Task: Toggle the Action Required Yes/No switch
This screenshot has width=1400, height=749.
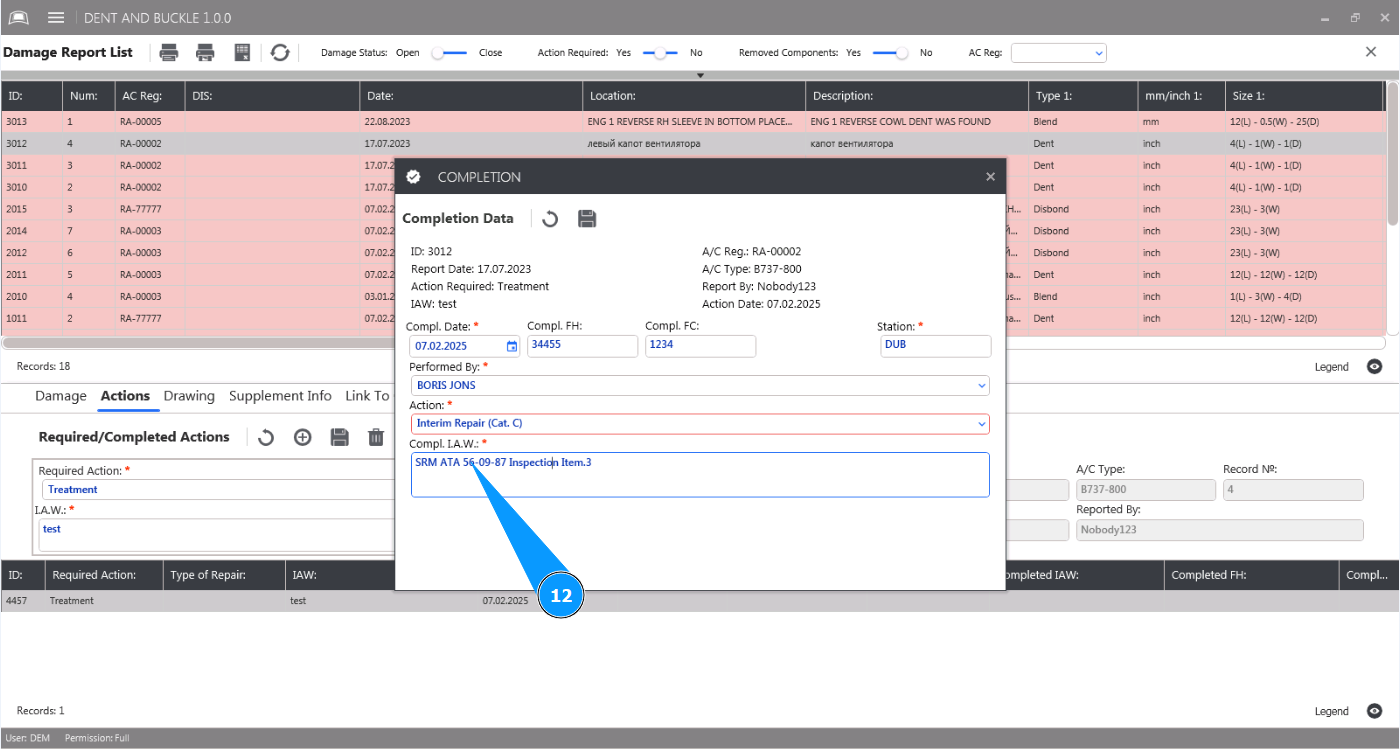Action: click(660, 53)
